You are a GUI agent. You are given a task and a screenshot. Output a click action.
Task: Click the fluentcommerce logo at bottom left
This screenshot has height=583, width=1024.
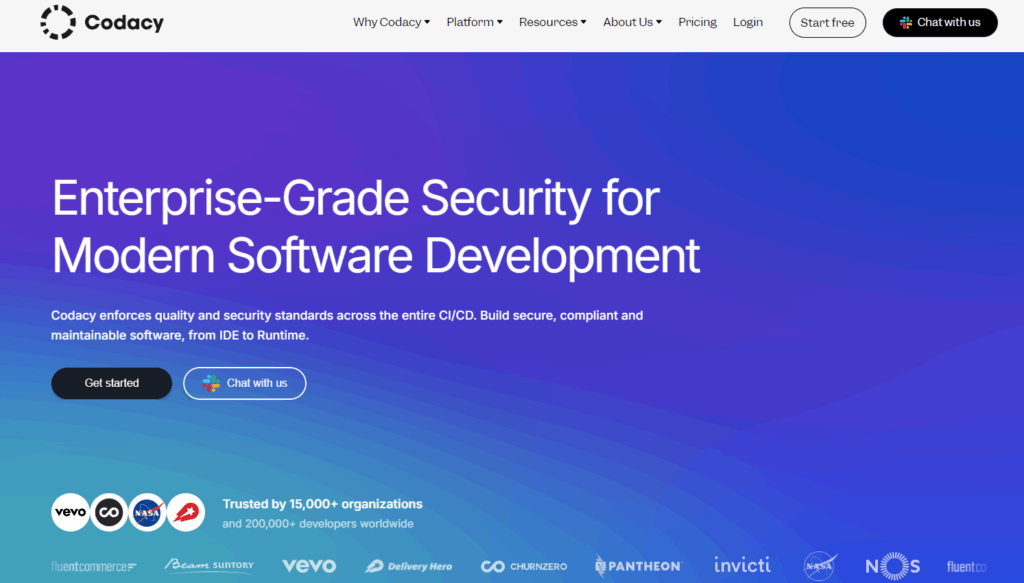[x=92, y=565]
